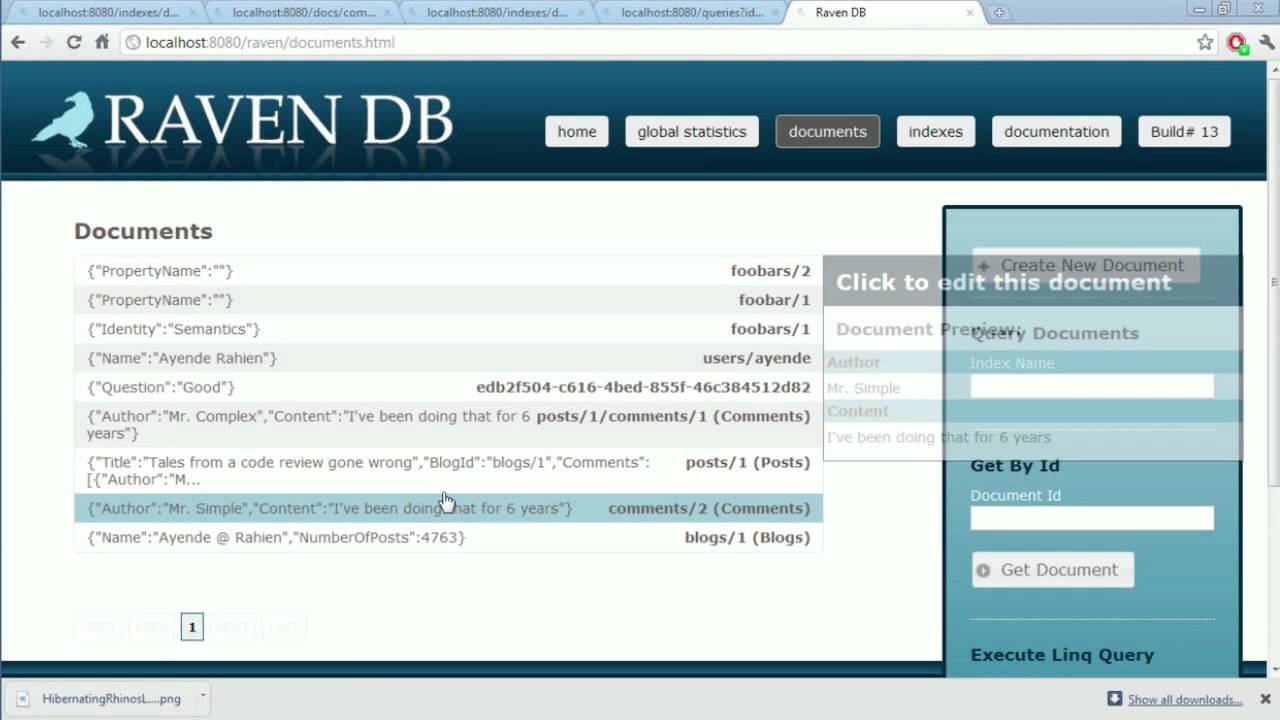
Task: Go back with the browser back arrow
Action: pyautogui.click(x=17, y=42)
